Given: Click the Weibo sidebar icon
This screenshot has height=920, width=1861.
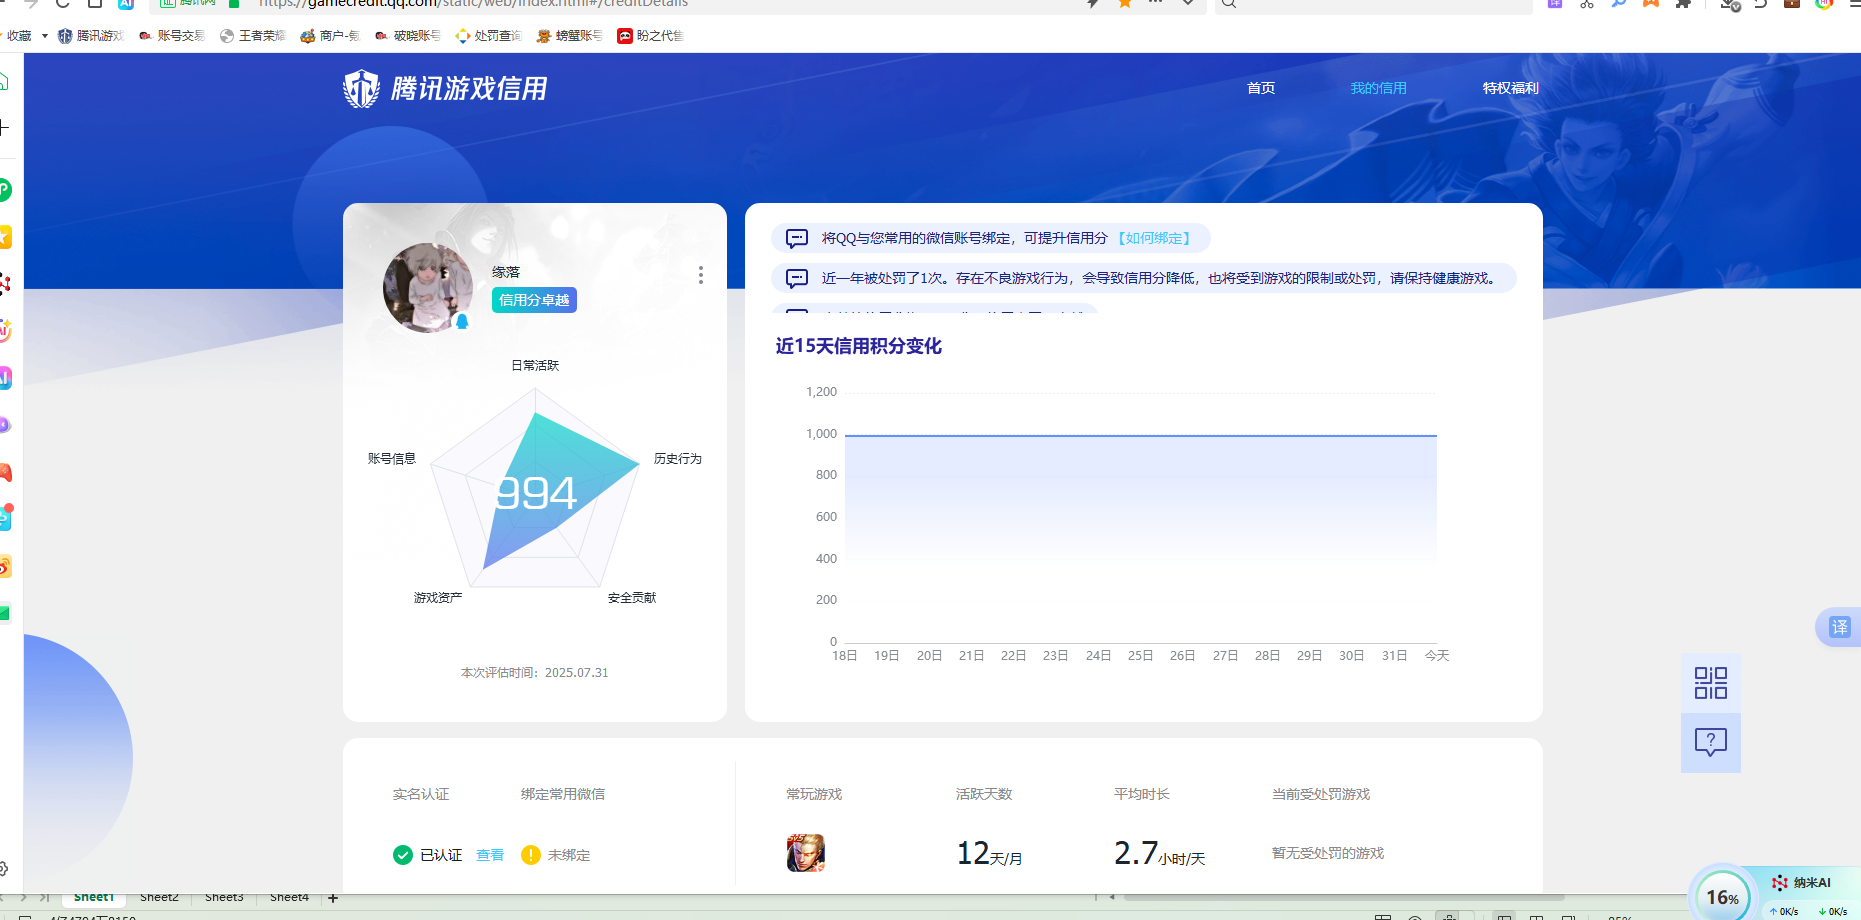Looking at the screenshot, I should click(x=4, y=567).
